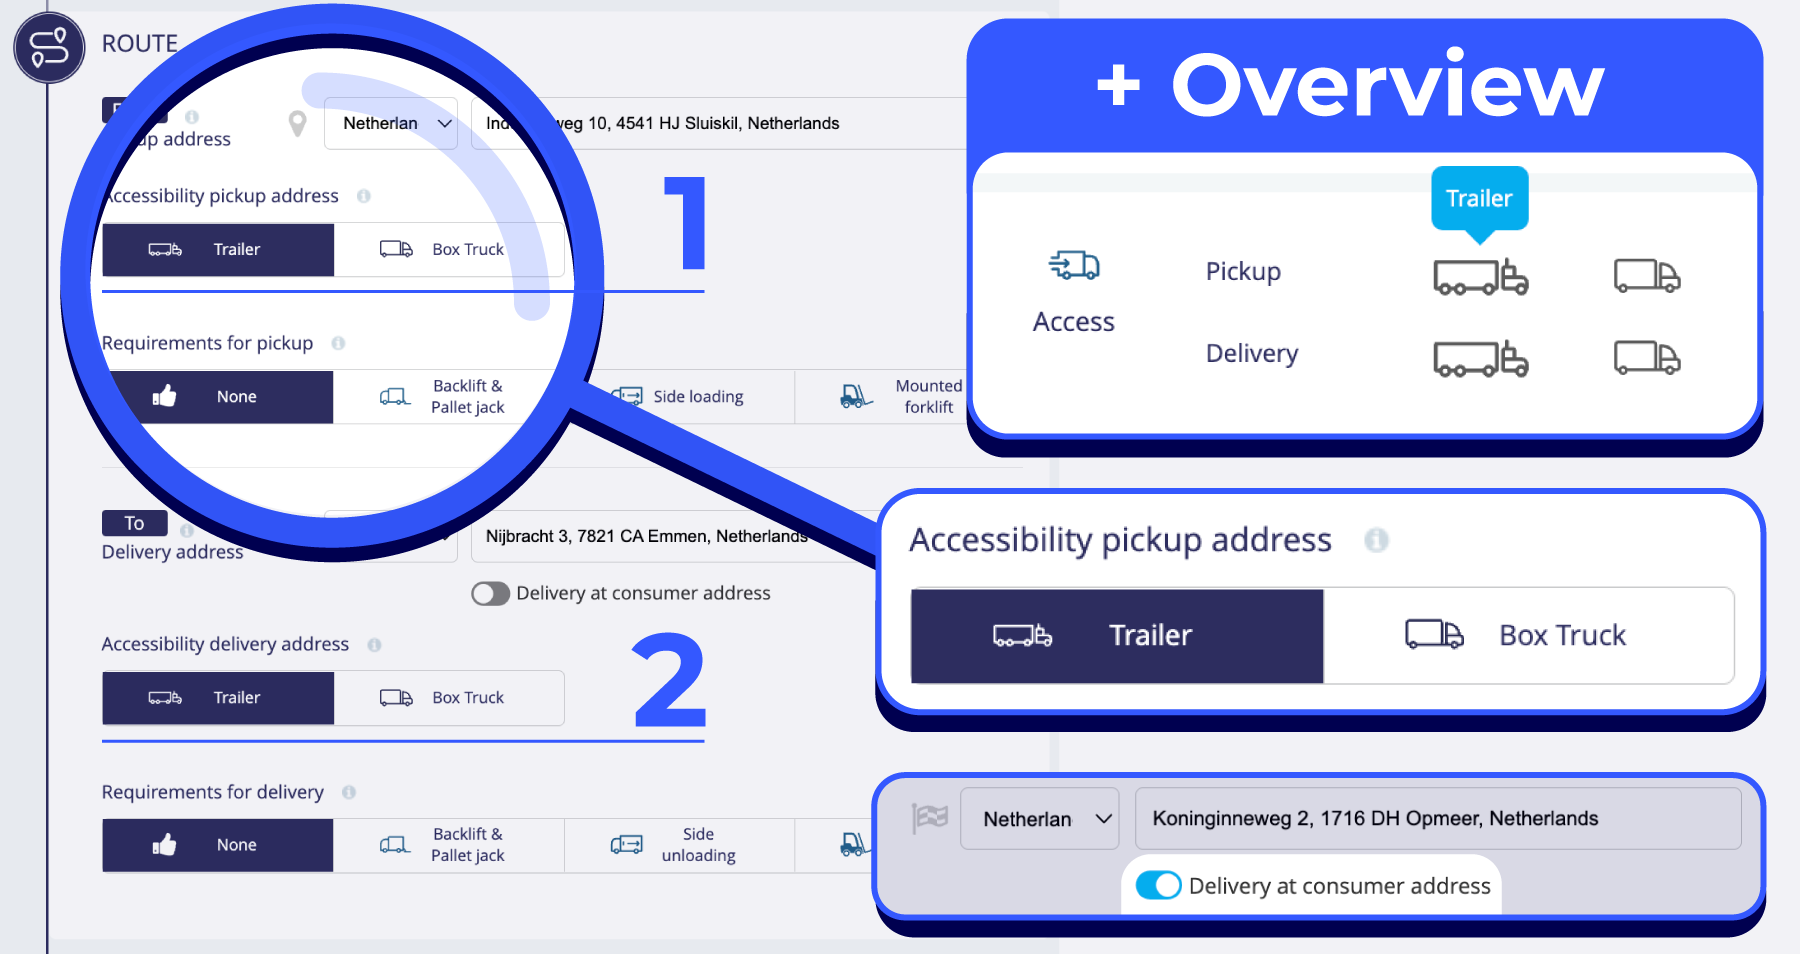This screenshot has width=1800, height=954.
Task: Edit the Koninginneweg 2 Opmeer address field
Action: (x=1438, y=819)
